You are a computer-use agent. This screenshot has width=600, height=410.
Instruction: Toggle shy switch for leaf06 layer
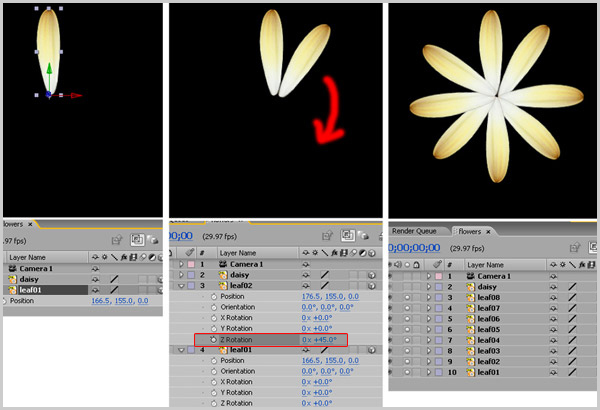(553, 319)
